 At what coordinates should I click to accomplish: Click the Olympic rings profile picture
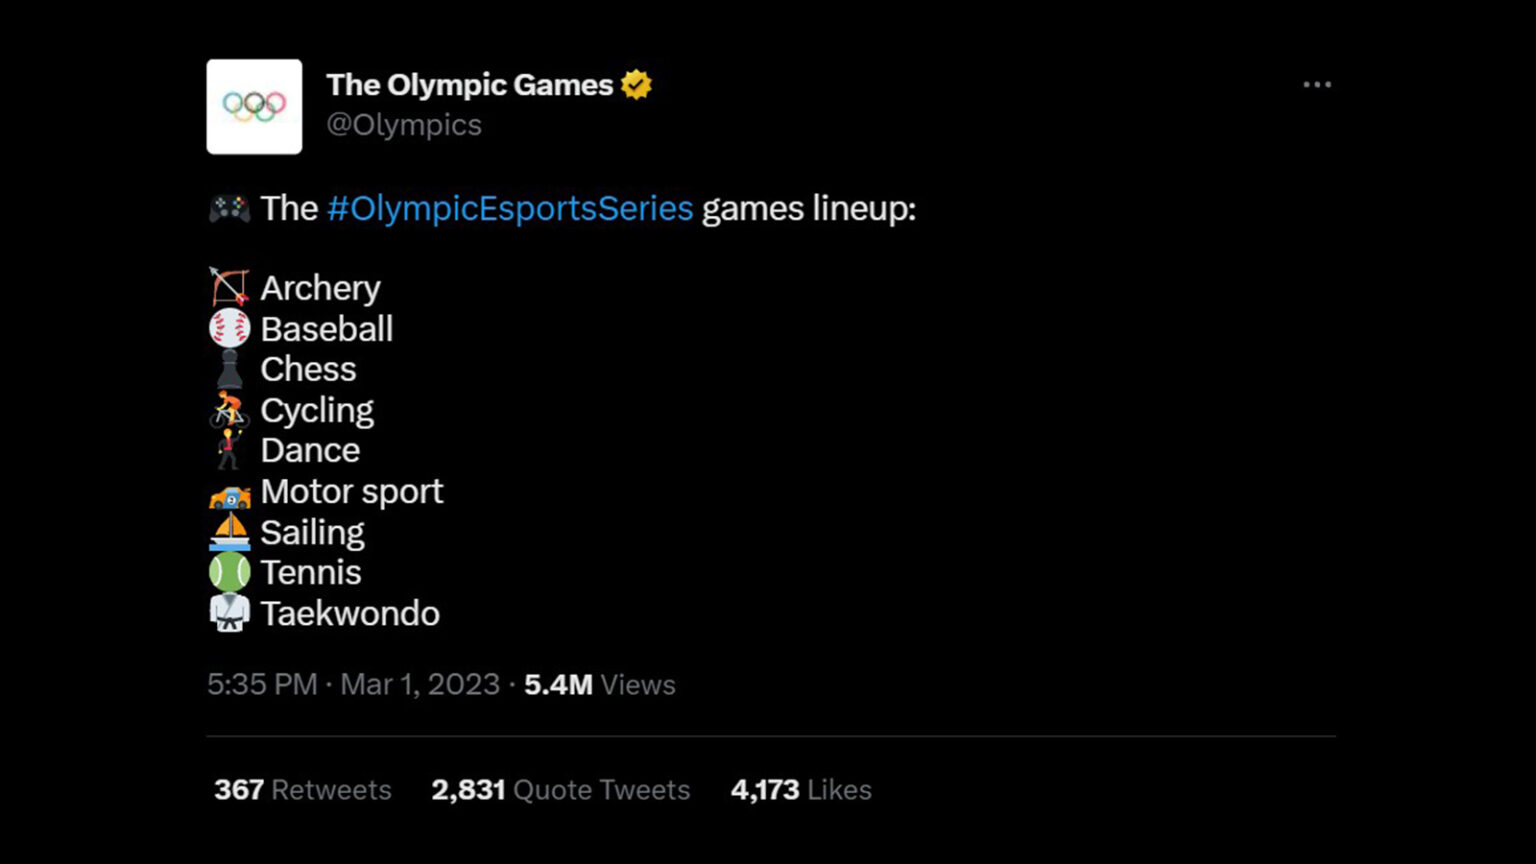coord(254,107)
